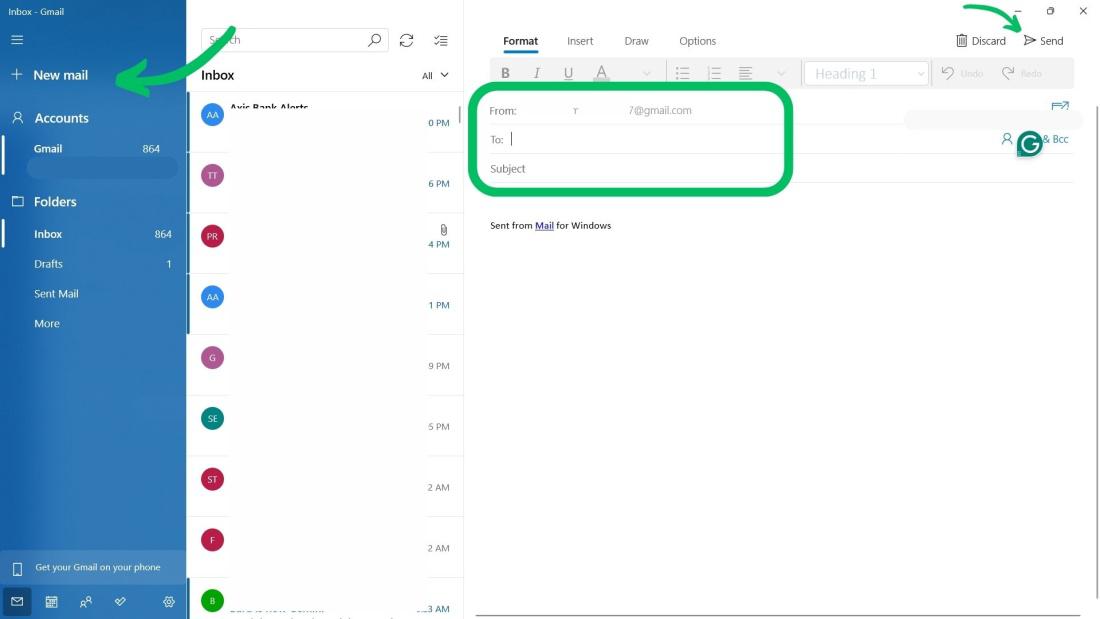The width and height of the screenshot is (1100, 619).
Task: Toggle Italic formatting
Action: [537, 73]
